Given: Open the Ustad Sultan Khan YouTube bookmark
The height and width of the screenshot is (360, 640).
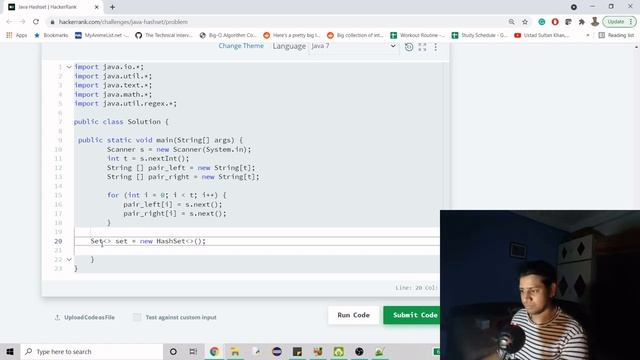Looking at the screenshot, I should (542, 35).
